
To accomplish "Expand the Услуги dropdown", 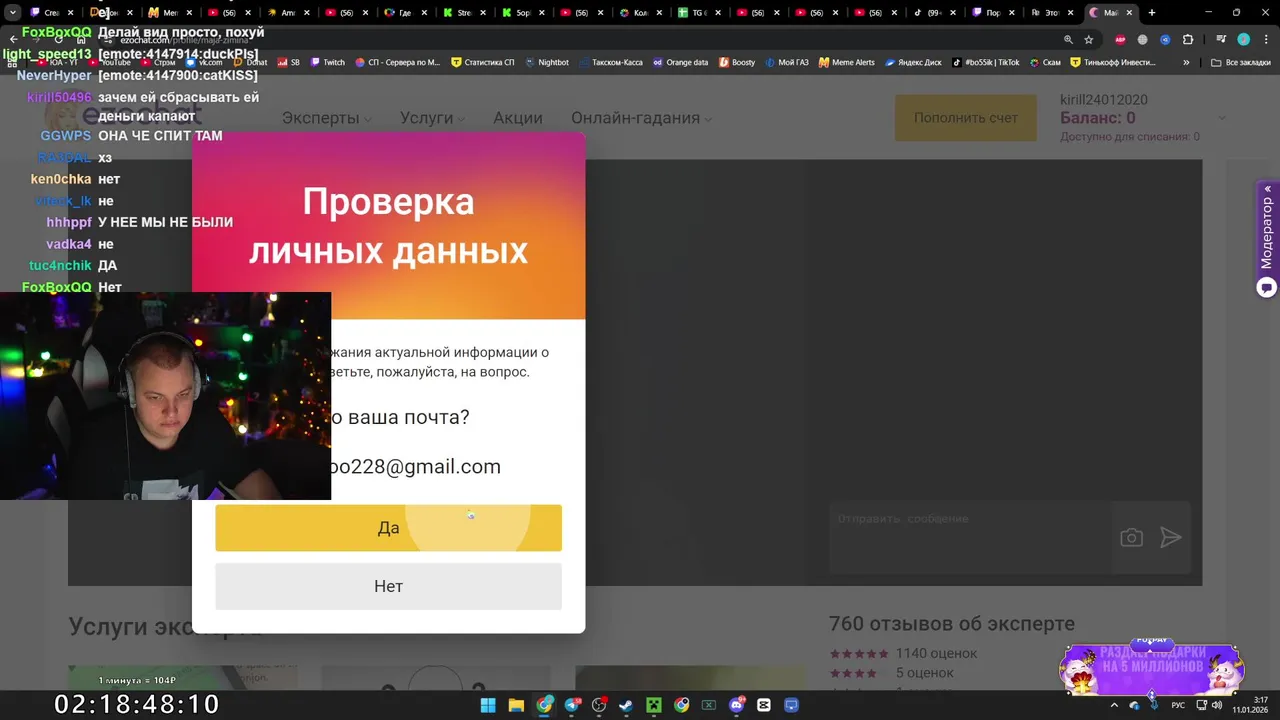I will [x=432, y=118].
